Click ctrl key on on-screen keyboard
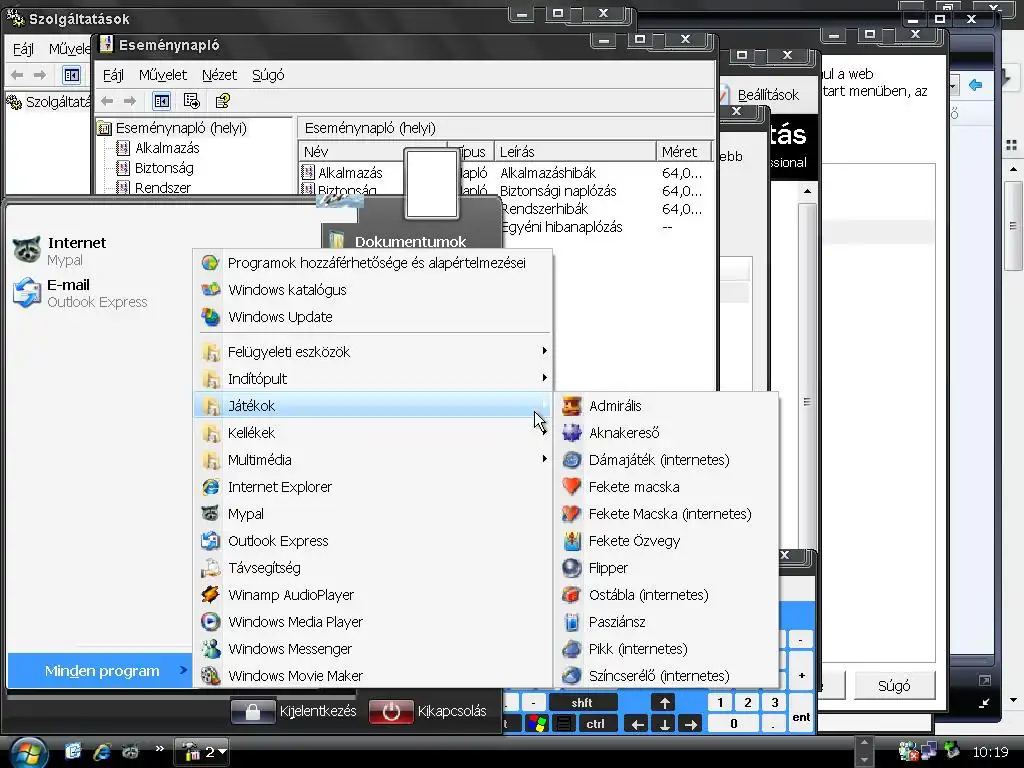 click(595, 724)
